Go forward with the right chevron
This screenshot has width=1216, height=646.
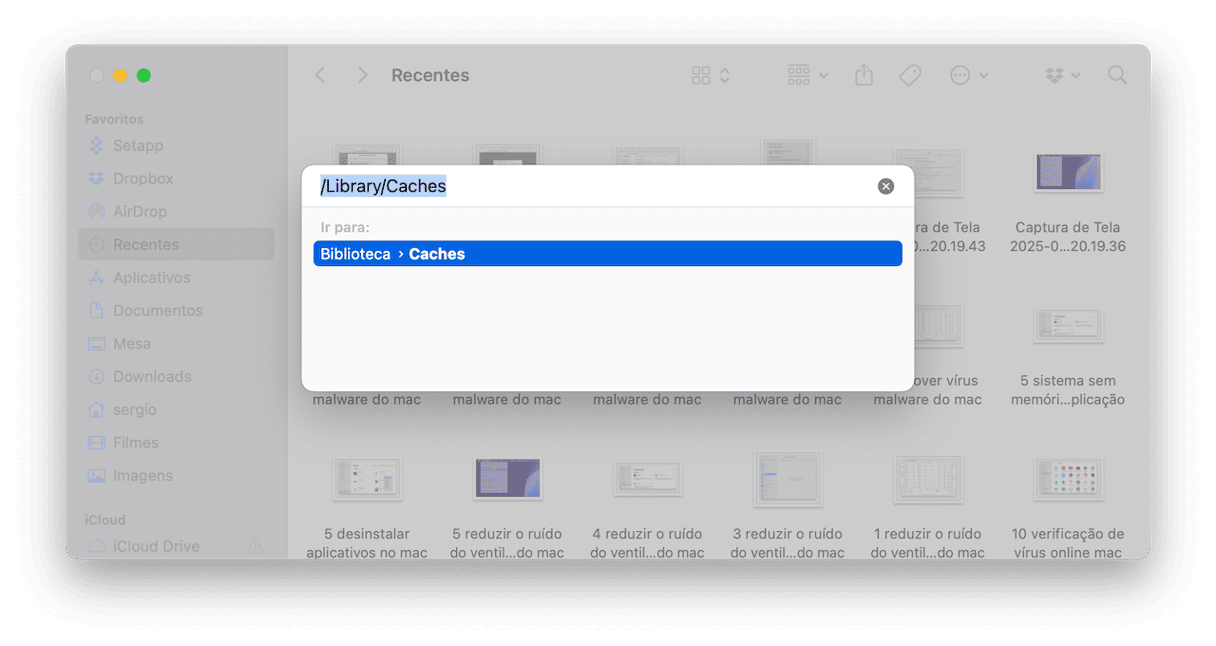click(x=362, y=75)
